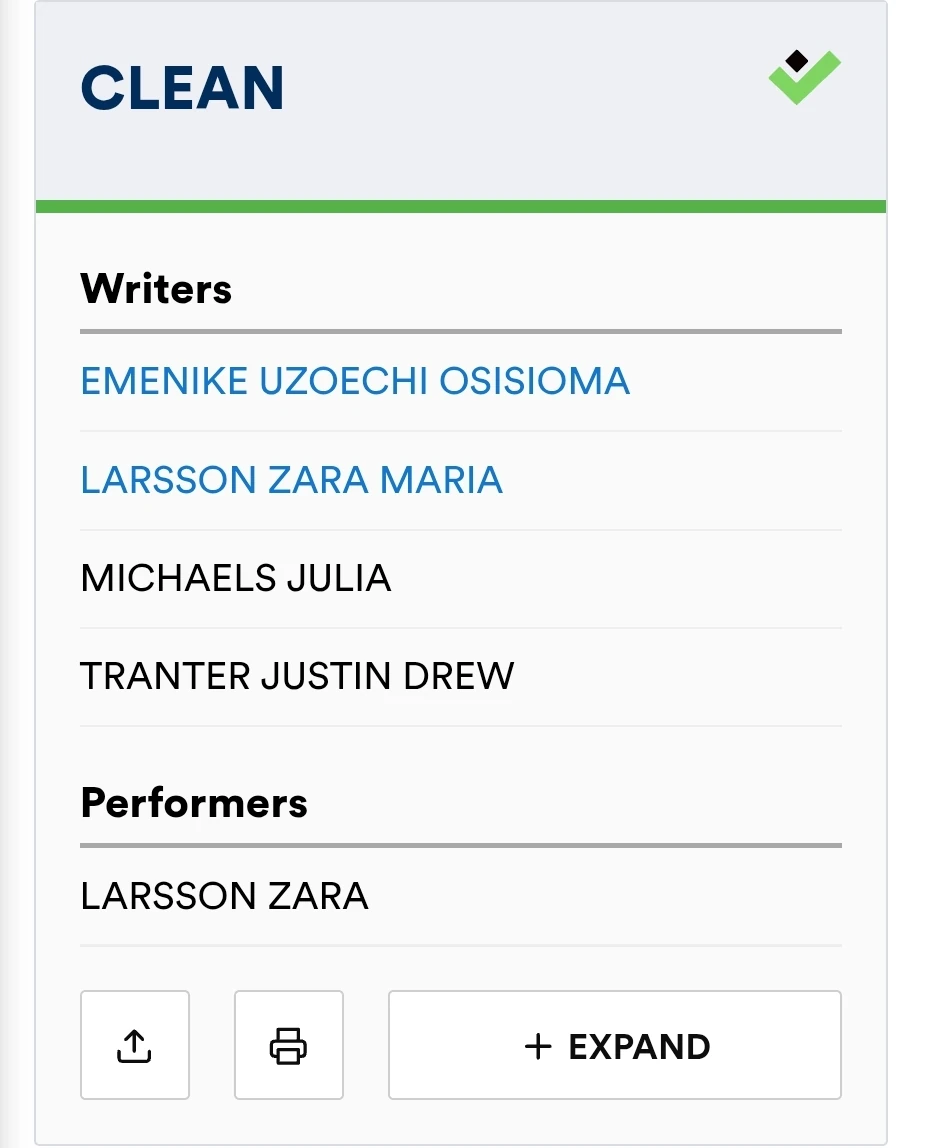Viewport: 932px width, 1148px height.
Task: Click the green checkmark reconciled icon
Action: point(810,84)
